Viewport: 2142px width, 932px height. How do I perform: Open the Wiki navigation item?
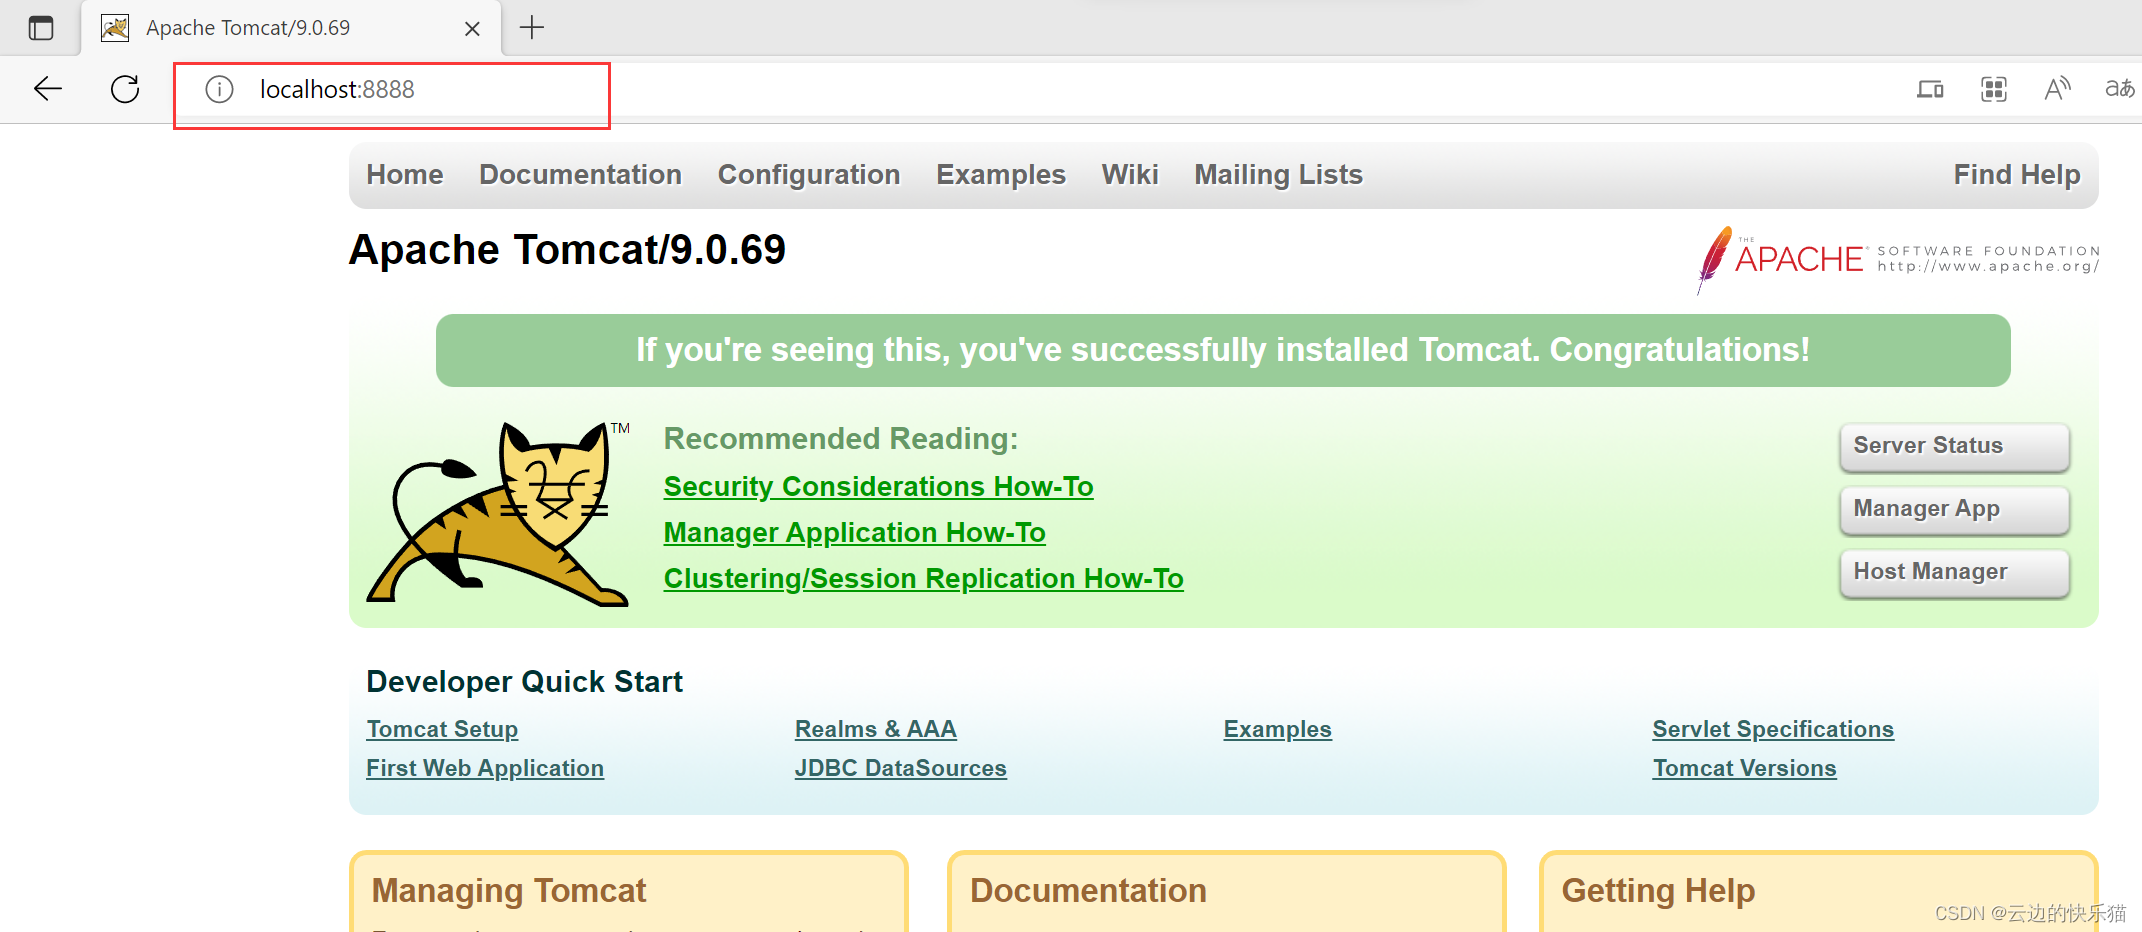point(1130,174)
